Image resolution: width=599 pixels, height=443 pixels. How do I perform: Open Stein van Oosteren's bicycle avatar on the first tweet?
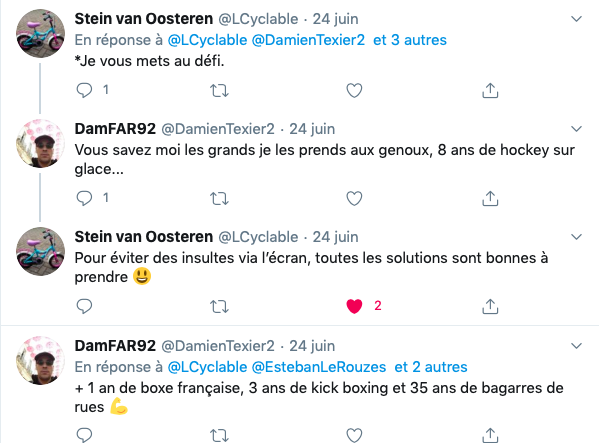coord(40,34)
